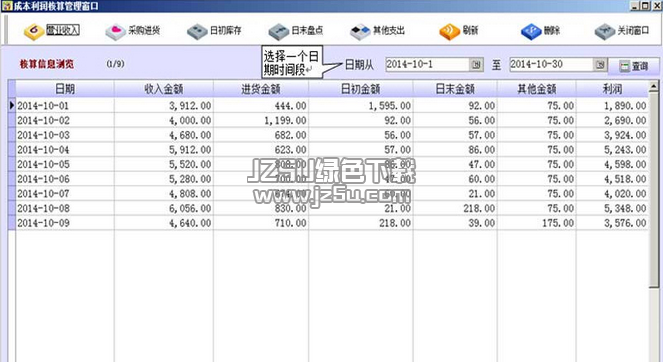665x362 pixels.
Task: Click the row indicator for 2014-10-01
Action: click(x=12, y=106)
